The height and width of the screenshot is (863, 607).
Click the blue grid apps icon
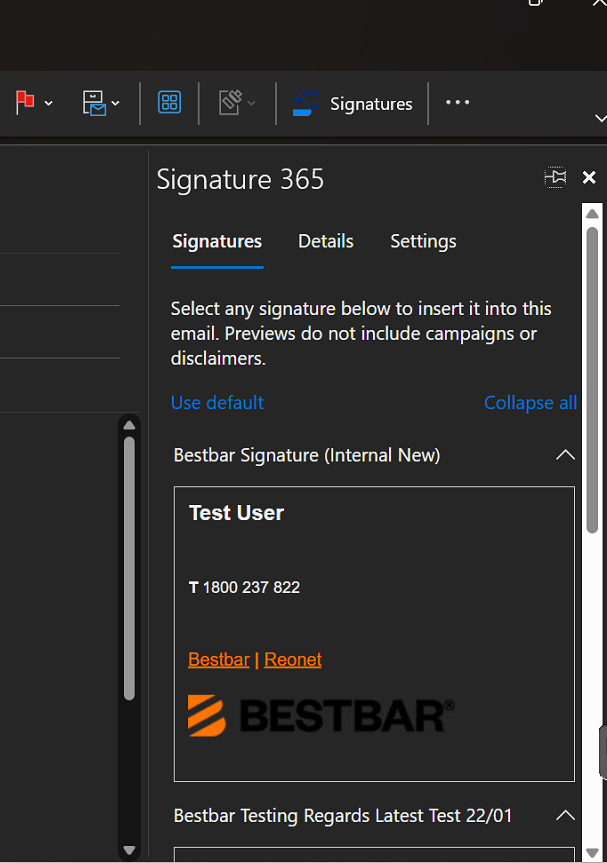pos(169,102)
